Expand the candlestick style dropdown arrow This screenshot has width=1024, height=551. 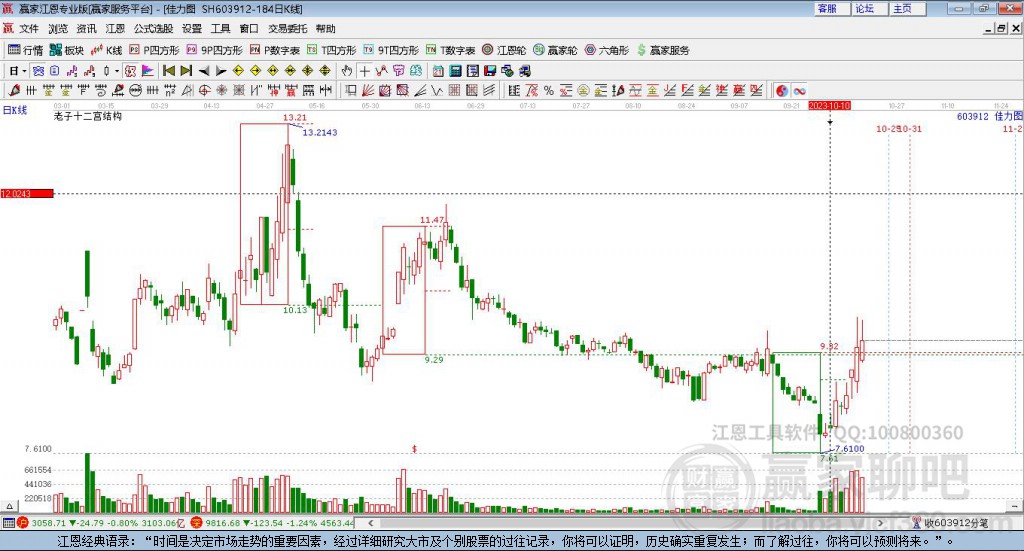pyautogui.click(x=117, y=71)
